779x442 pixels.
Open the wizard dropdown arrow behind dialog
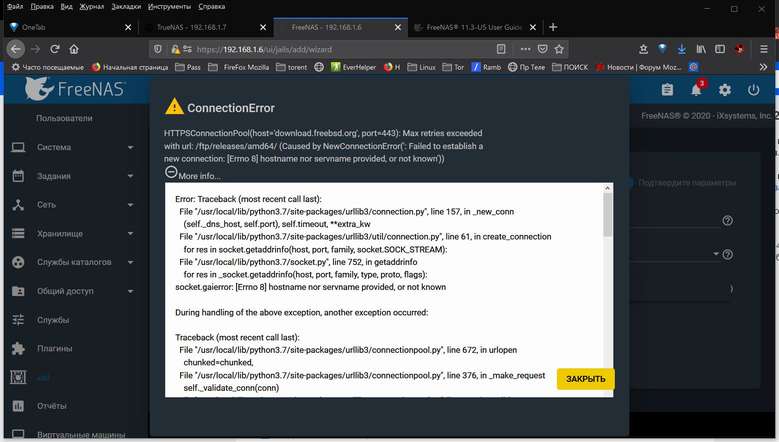click(716, 254)
